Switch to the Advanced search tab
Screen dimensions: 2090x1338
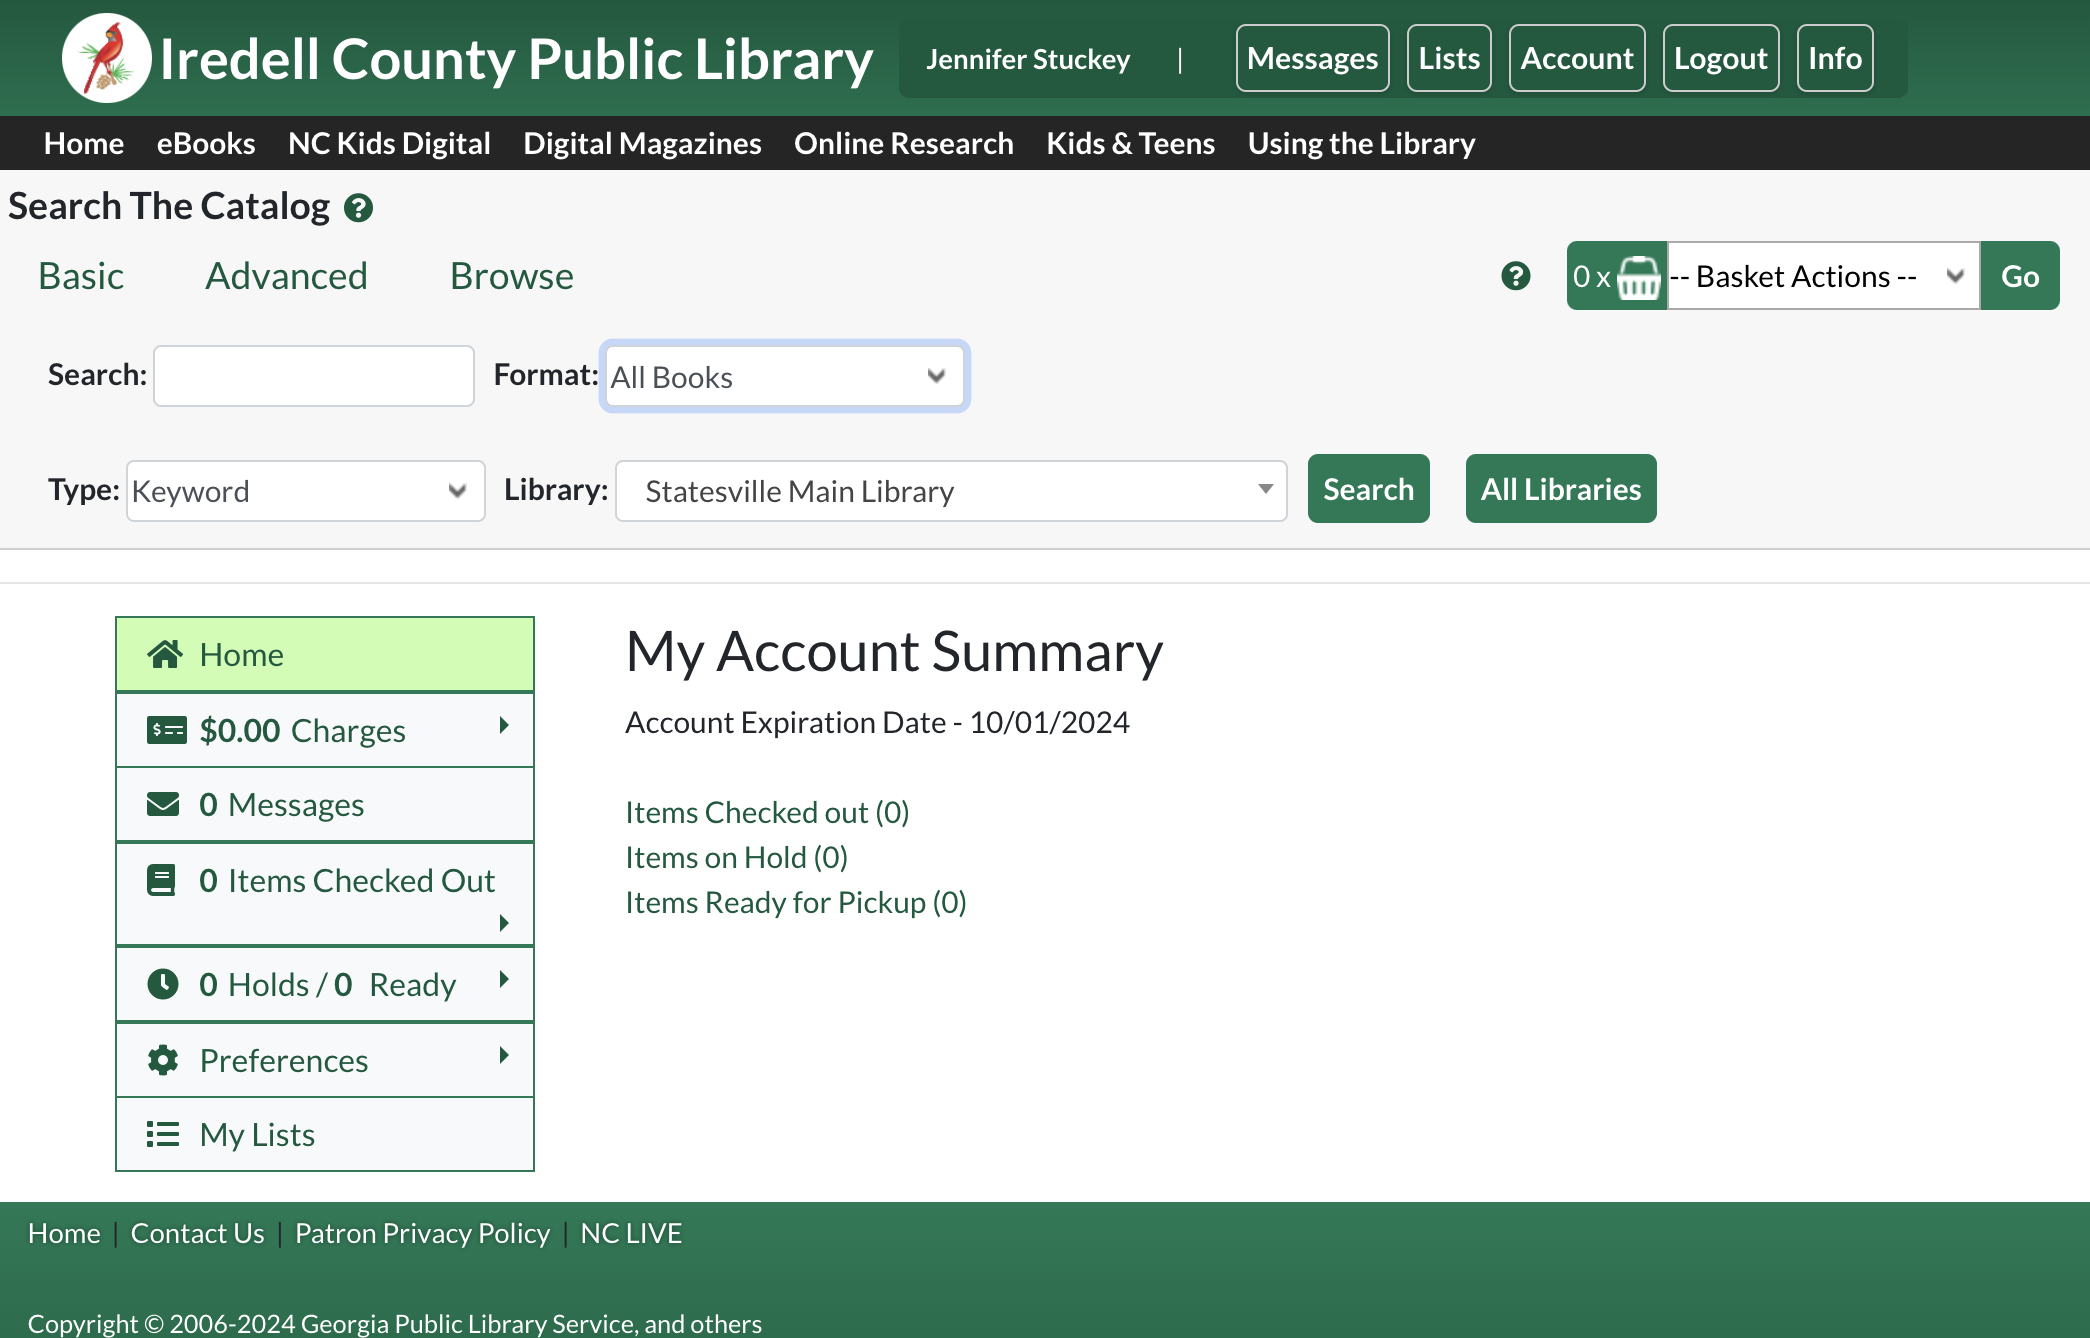tap(286, 276)
